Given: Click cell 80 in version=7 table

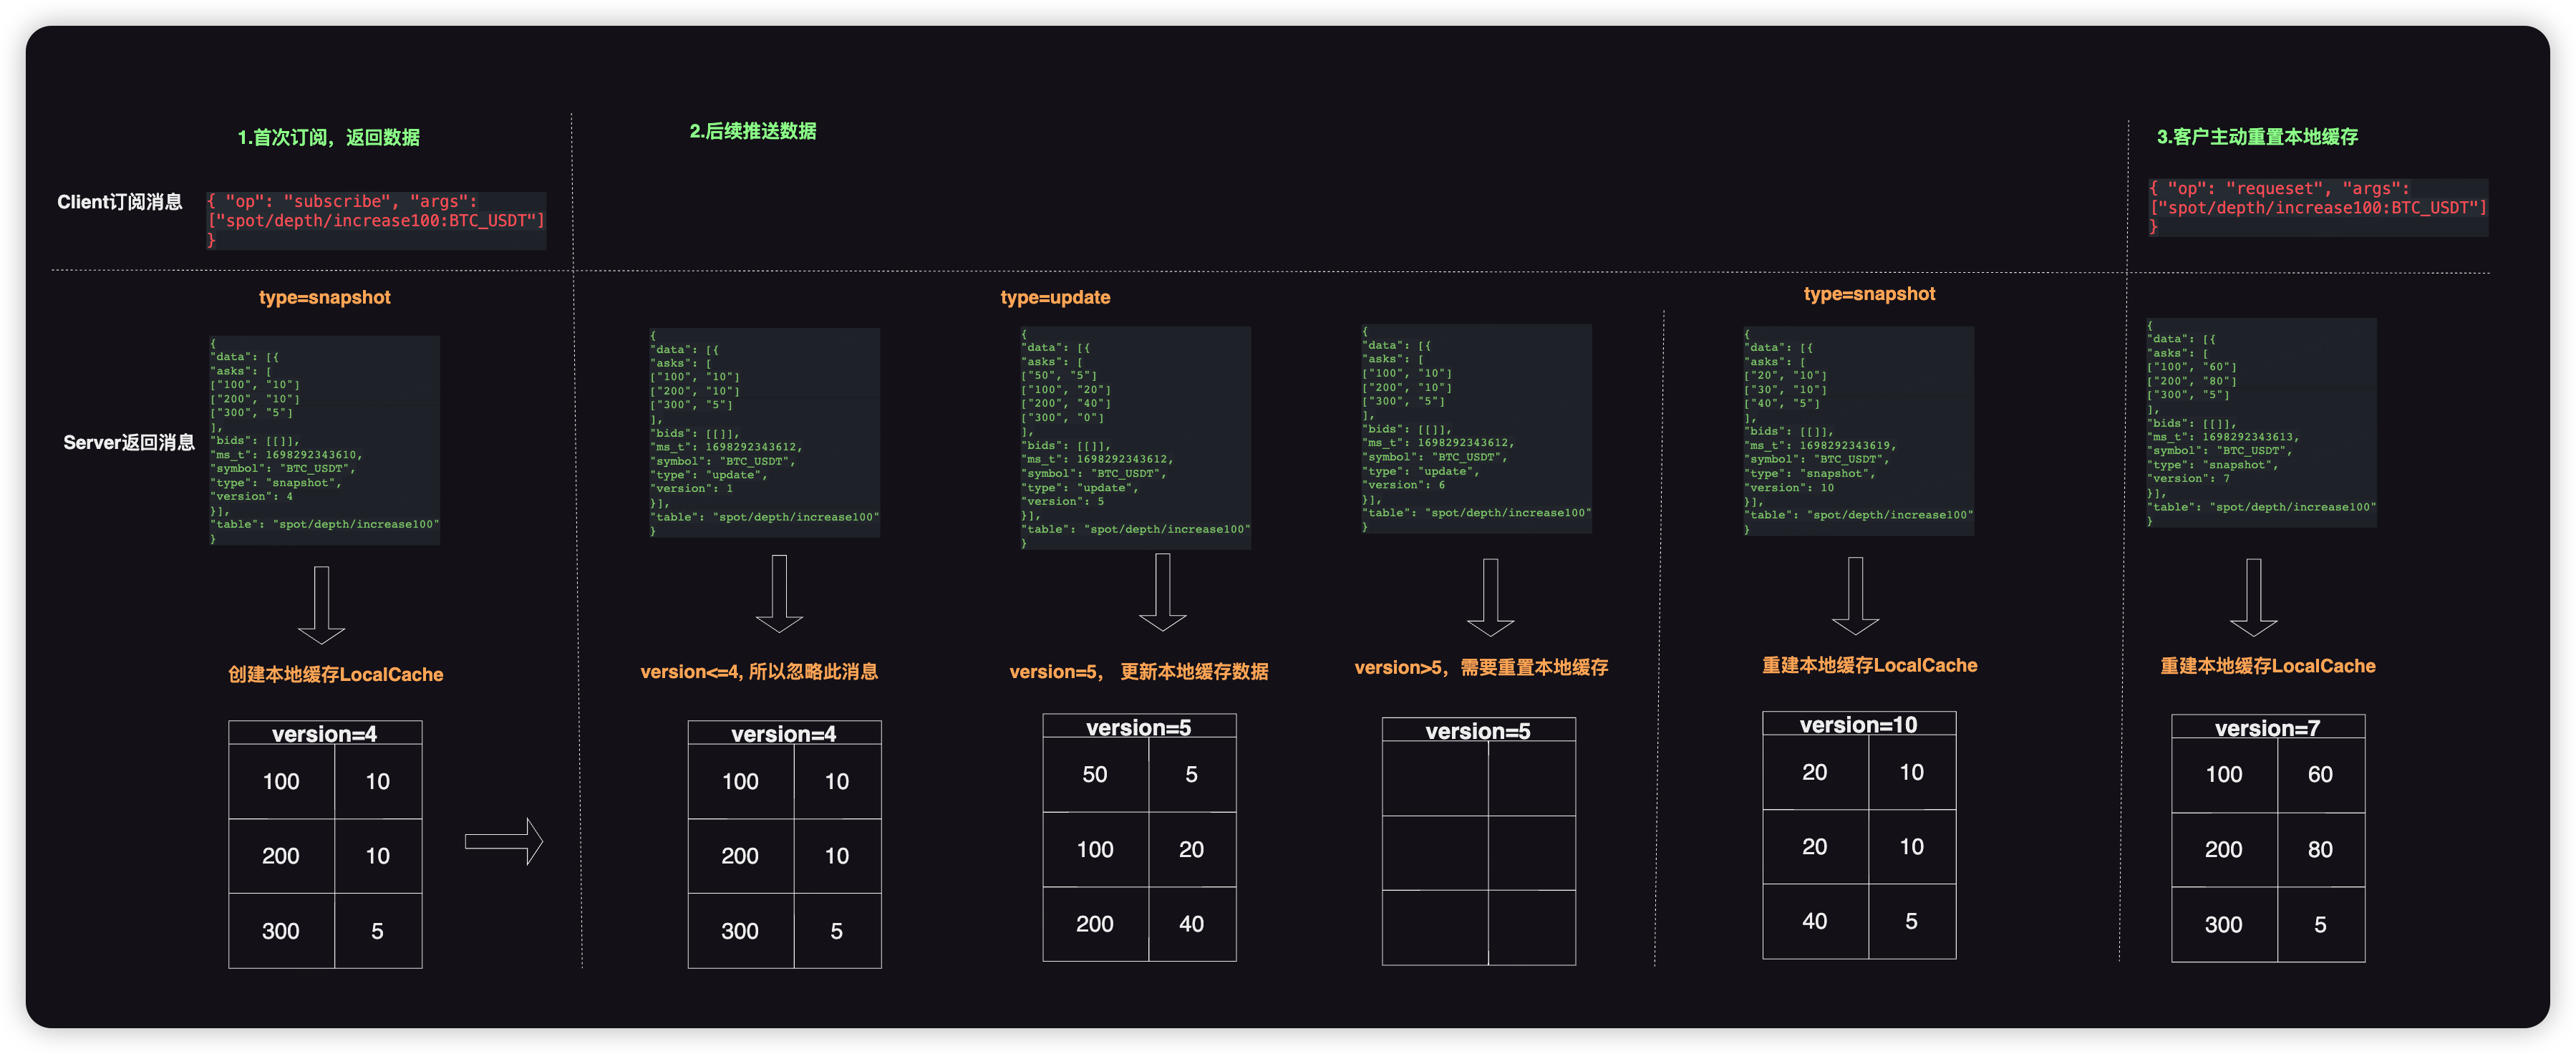Looking at the screenshot, I should pos(2319,849).
